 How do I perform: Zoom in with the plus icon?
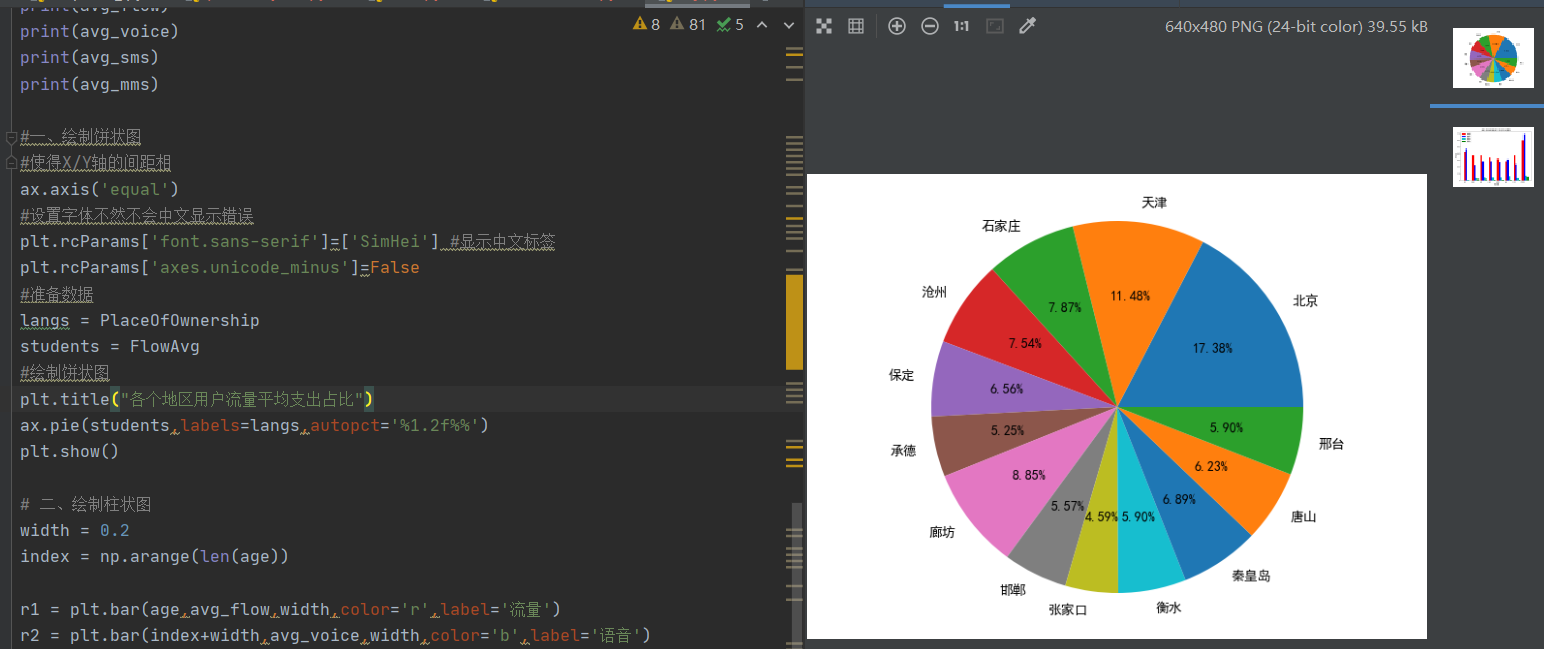(x=897, y=26)
